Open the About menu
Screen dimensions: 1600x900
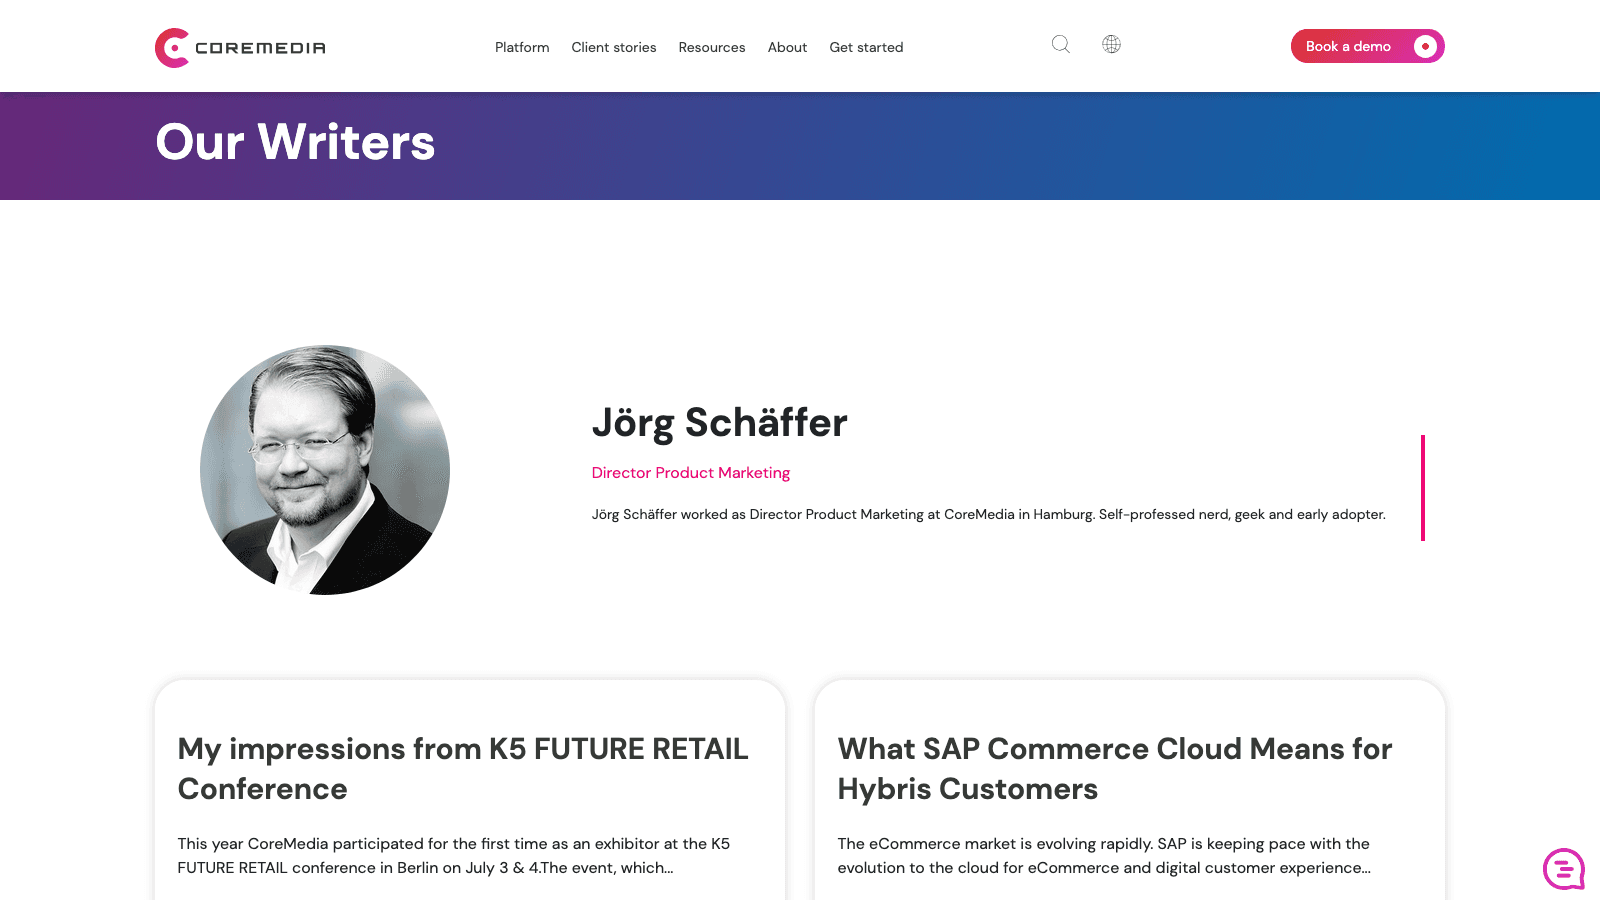787,47
